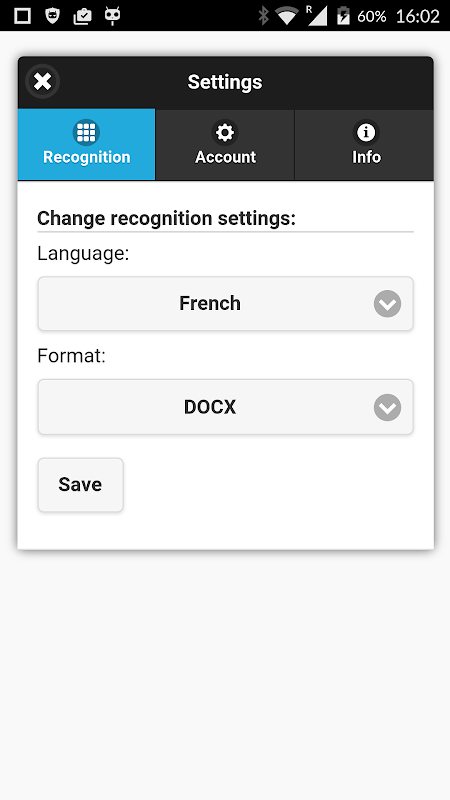Tap the Wi-Fi status bar icon
The width and height of the screenshot is (450, 800).
[287, 16]
